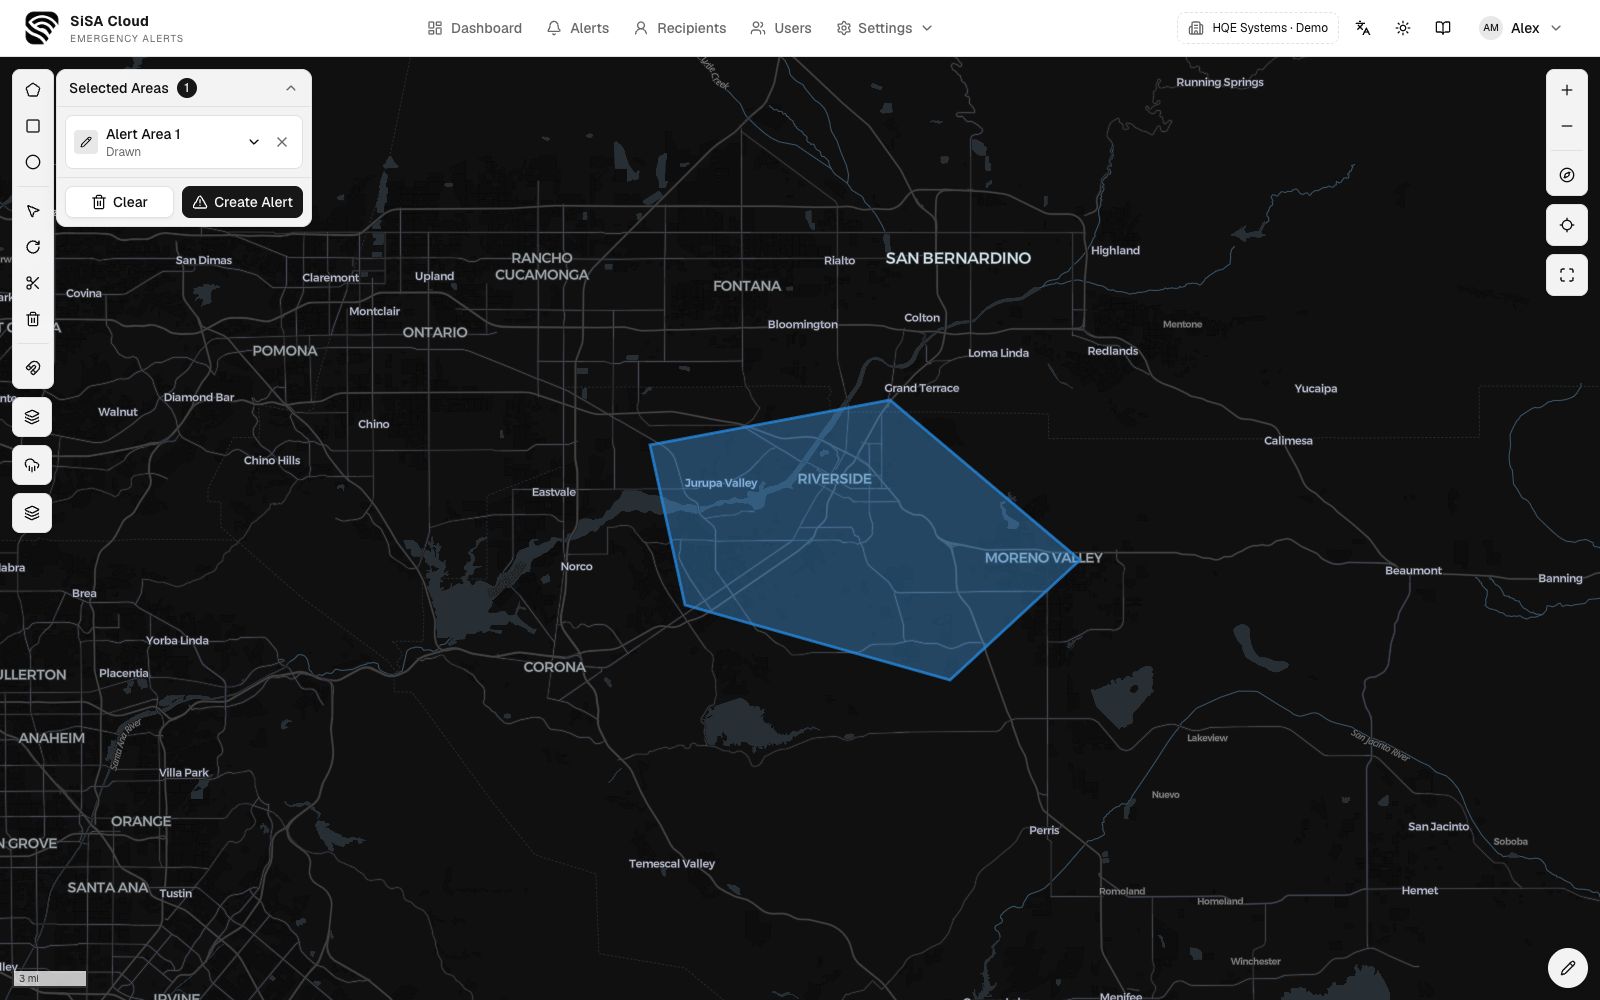
Task: Open the Alerts page
Action: [x=578, y=28]
